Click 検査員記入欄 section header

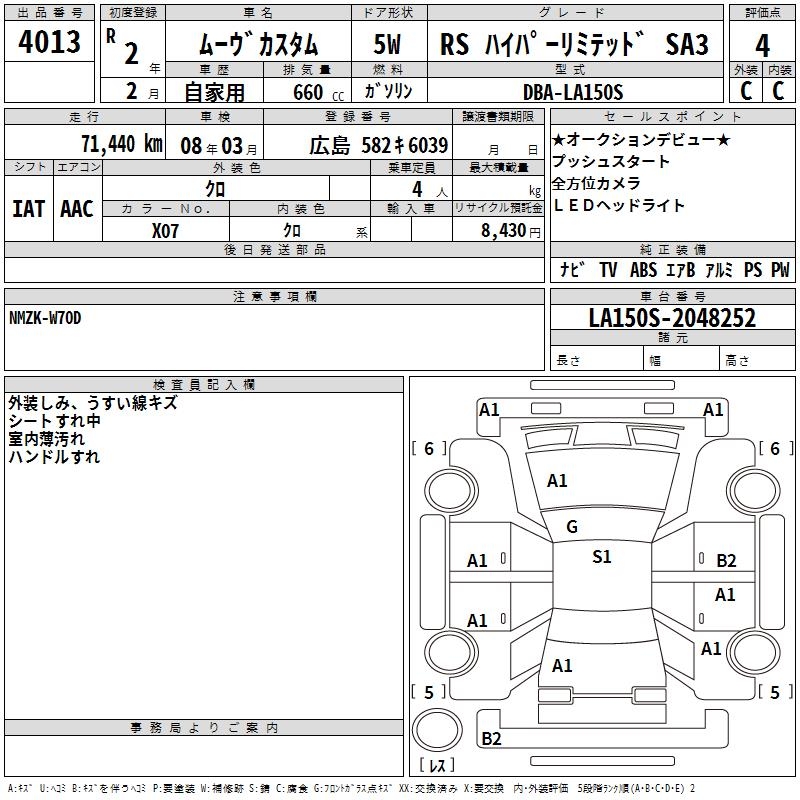coord(204,385)
